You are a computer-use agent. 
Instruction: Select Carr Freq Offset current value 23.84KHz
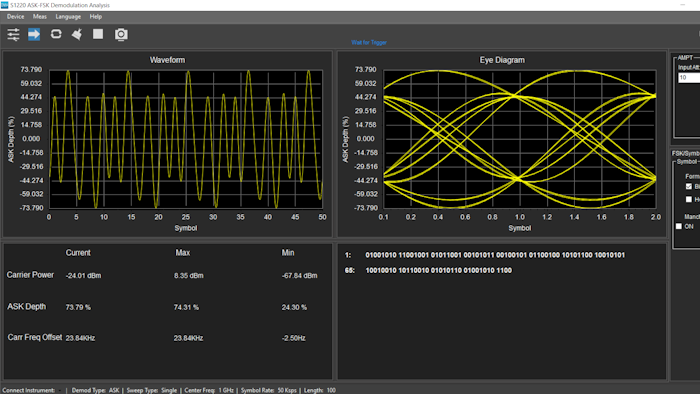coord(80,338)
